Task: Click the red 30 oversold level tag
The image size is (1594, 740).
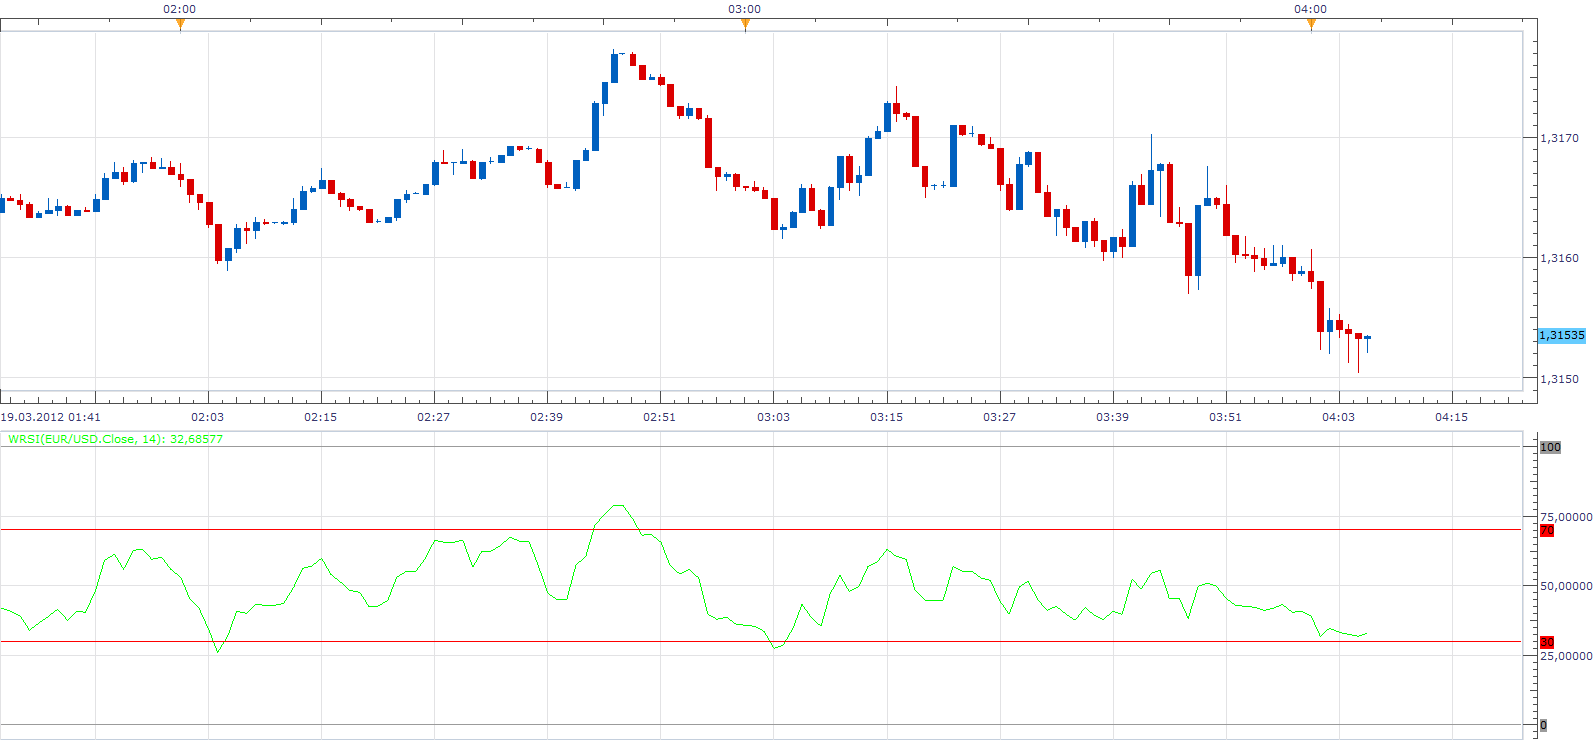Action: click(1547, 642)
